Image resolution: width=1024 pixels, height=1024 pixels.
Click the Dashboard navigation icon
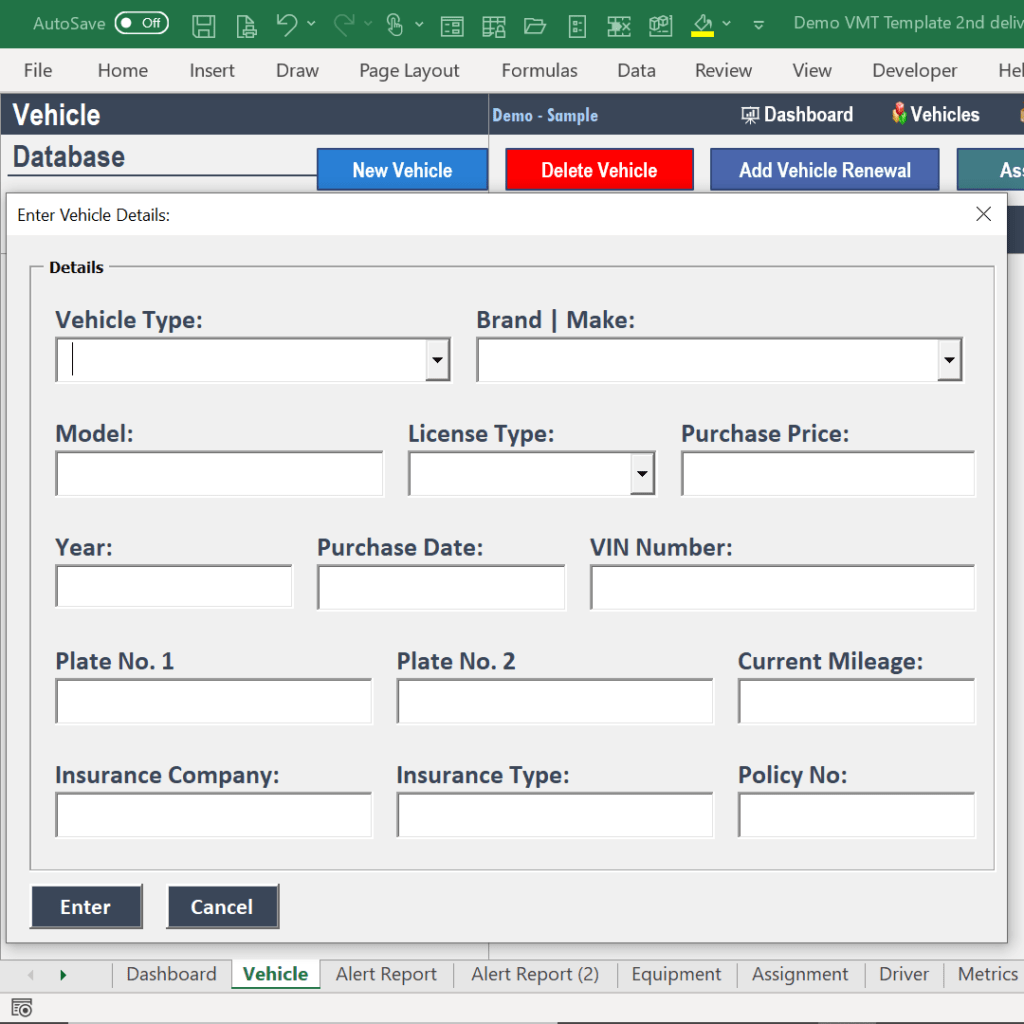point(797,114)
